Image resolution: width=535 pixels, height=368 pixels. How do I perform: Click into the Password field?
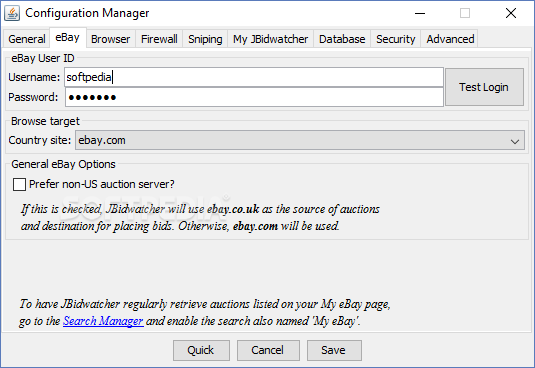tap(254, 97)
